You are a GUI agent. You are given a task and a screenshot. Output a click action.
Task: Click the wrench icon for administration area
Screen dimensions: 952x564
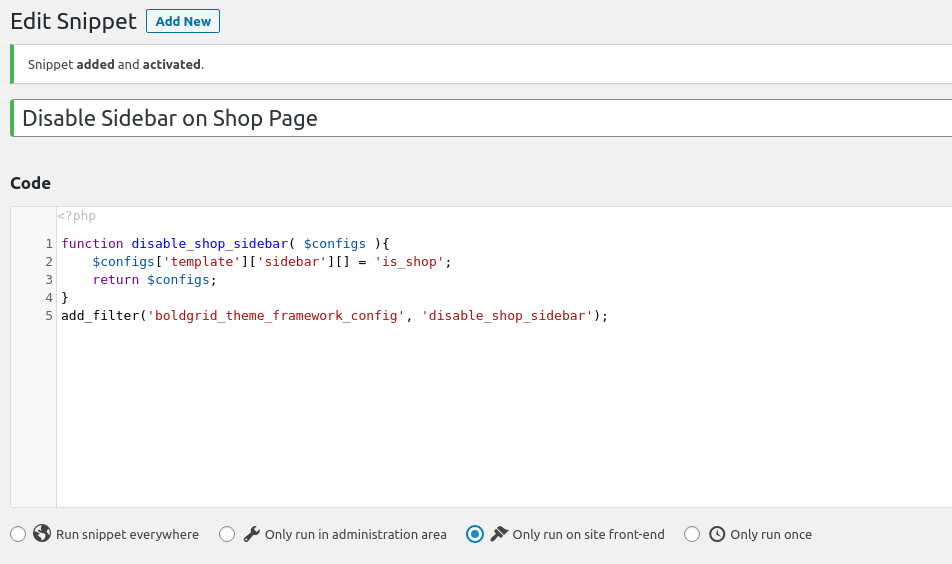[252, 534]
